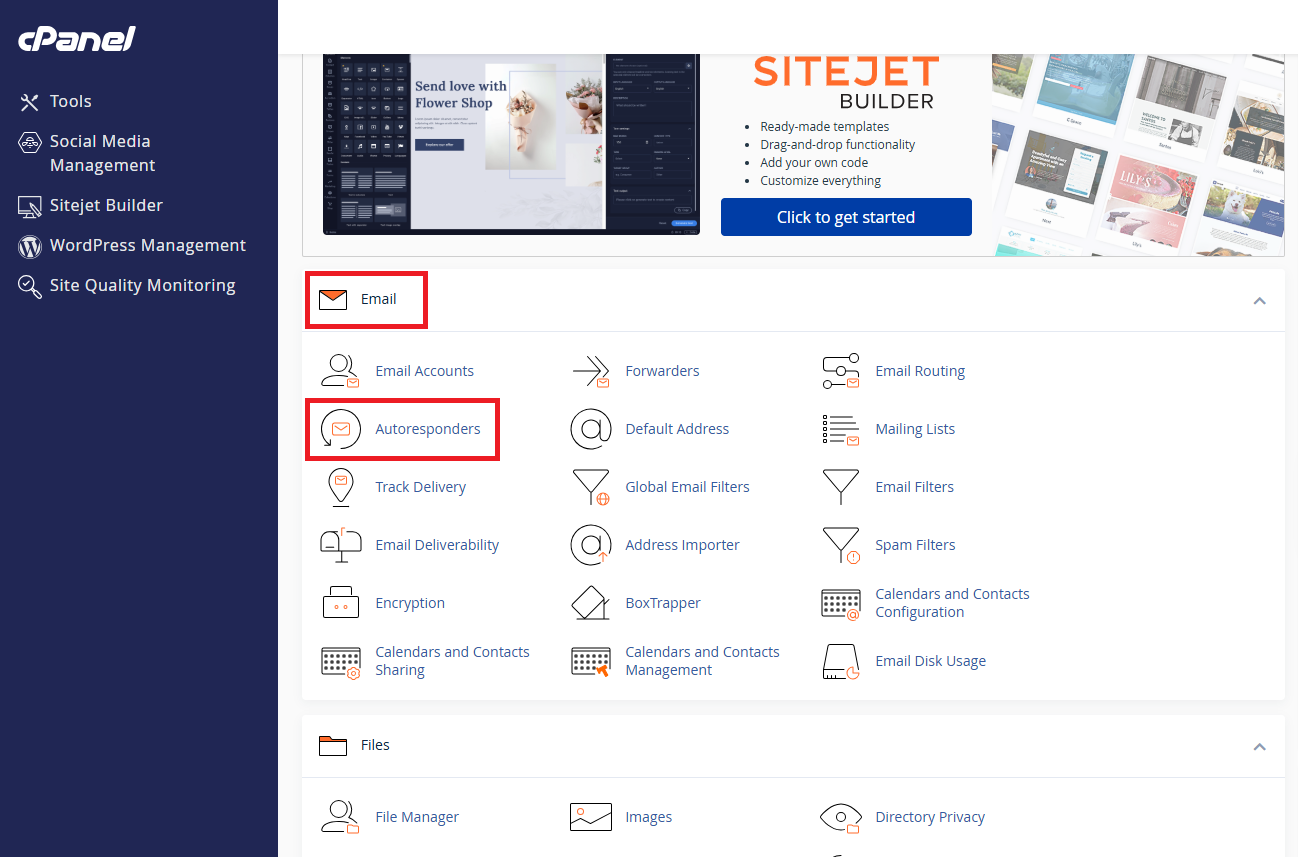The width and height of the screenshot is (1298, 857).
Task: Click the Calendars and Contacts Management icon
Action: pyautogui.click(x=591, y=661)
